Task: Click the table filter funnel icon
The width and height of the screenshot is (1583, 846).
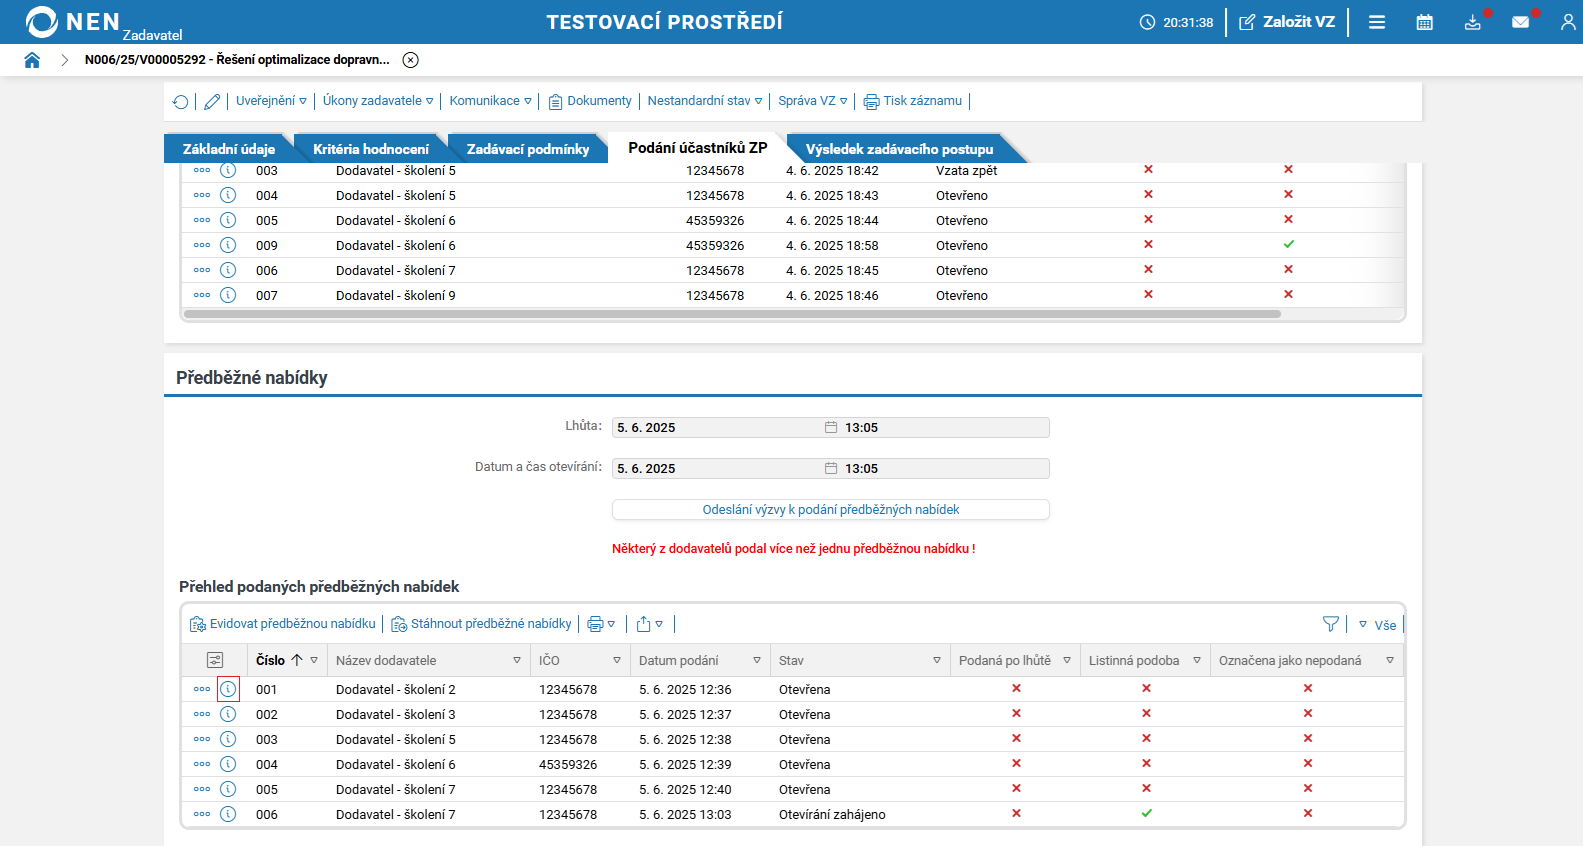Action: tap(1331, 624)
